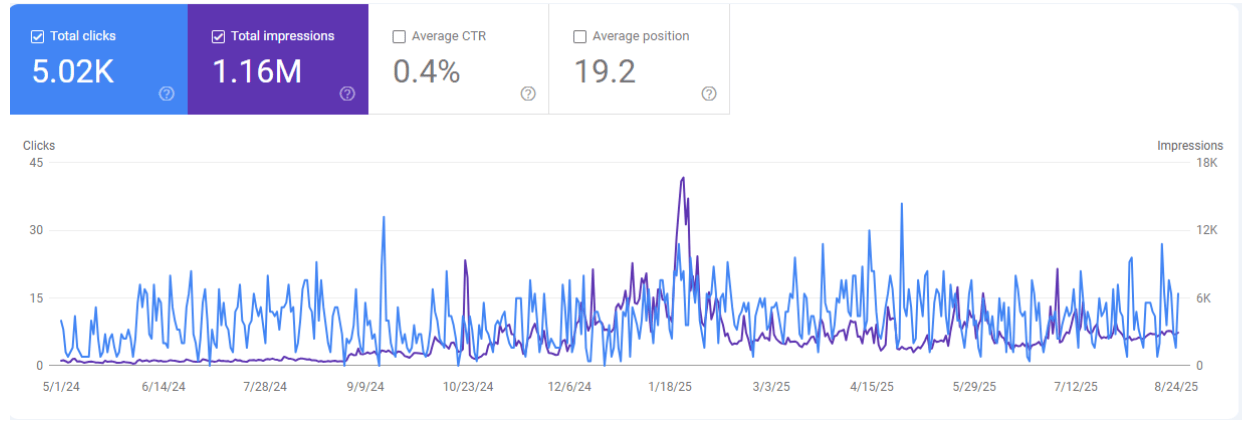Click the Average position help question mark
The height and width of the screenshot is (434, 1251).
coord(708,94)
